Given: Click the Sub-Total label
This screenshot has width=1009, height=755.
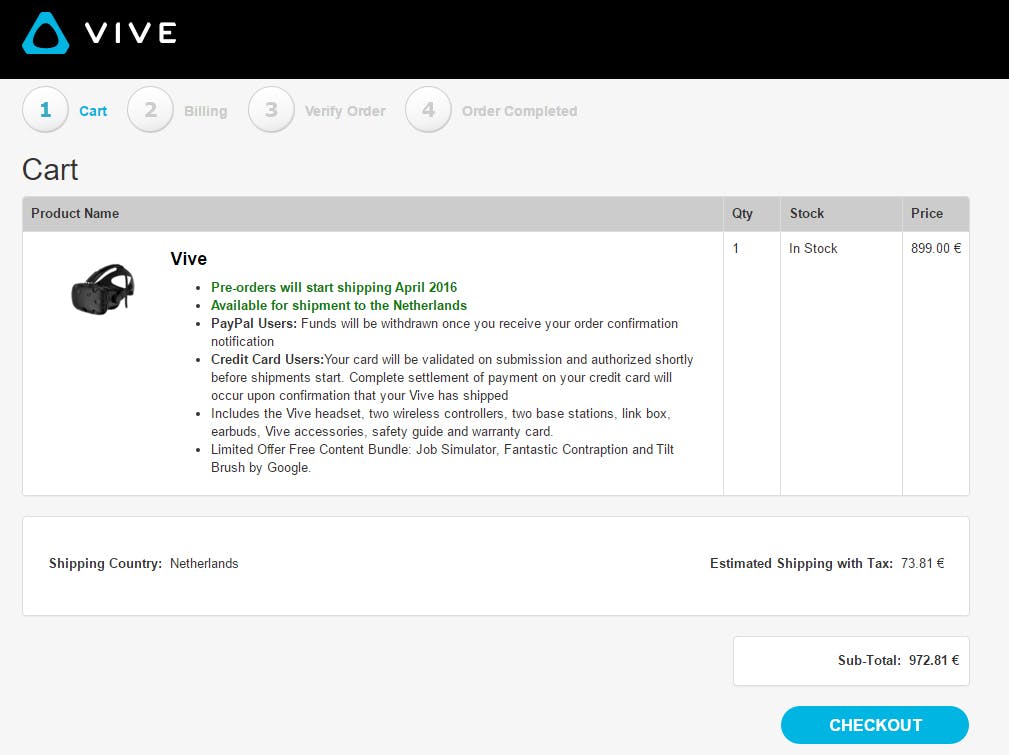Looking at the screenshot, I should click(869, 660).
